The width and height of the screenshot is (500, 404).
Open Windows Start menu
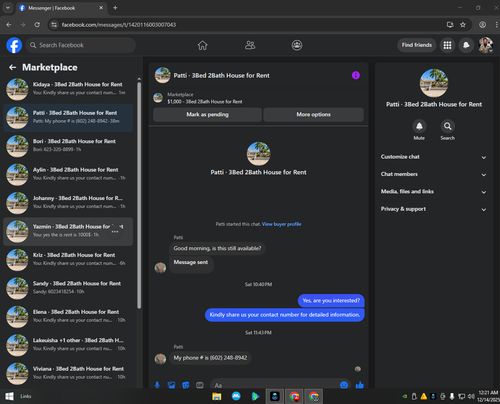point(9,396)
